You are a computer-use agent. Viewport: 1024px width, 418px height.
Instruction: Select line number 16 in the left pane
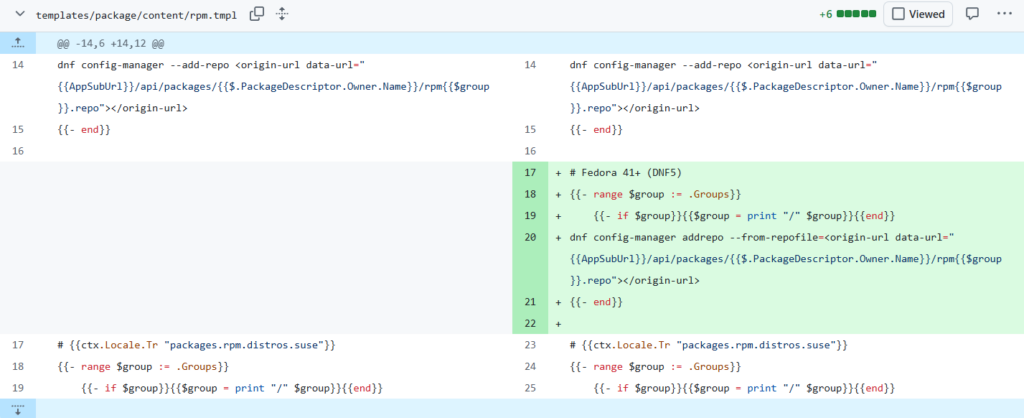coord(18,151)
